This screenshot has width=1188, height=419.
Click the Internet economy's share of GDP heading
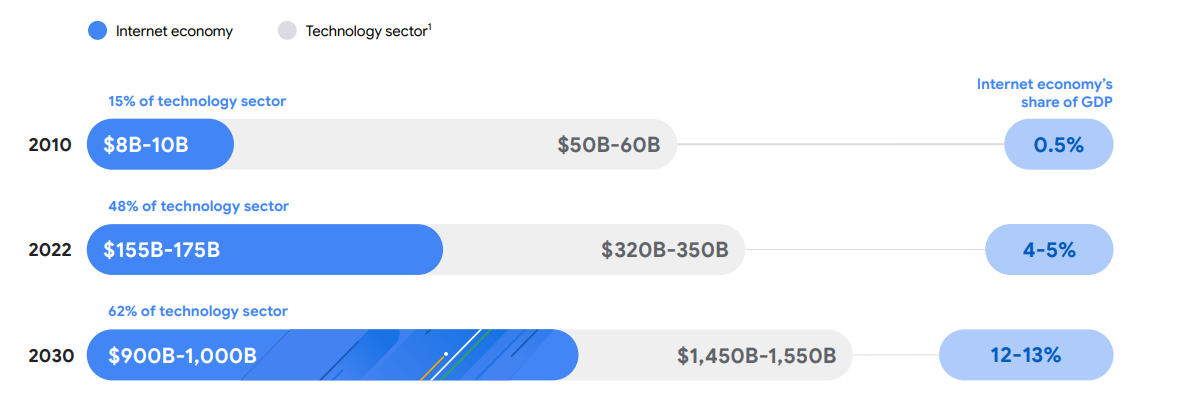[x=1044, y=92]
